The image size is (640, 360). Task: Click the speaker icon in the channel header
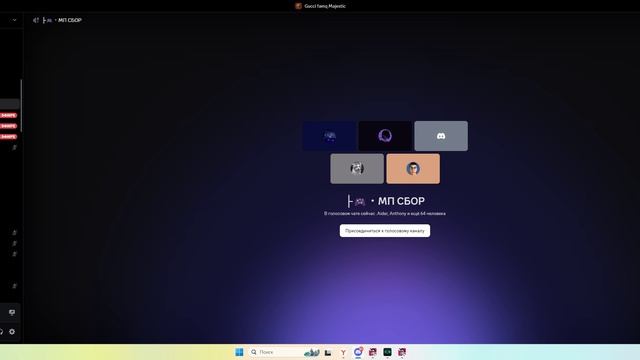pos(36,20)
